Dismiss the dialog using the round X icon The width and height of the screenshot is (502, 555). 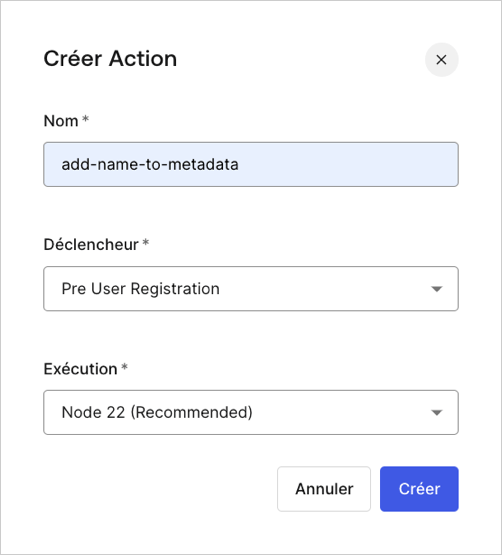tap(441, 60)
